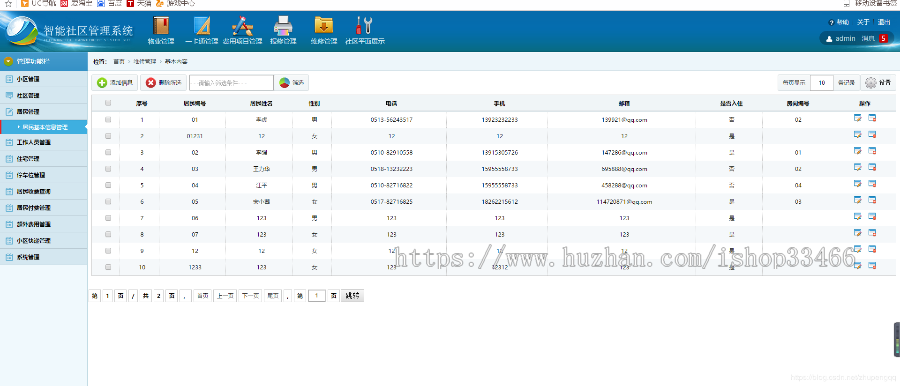
Task: Expand 系统管理 at the sidebar bottom
Action: coord(44,257)
